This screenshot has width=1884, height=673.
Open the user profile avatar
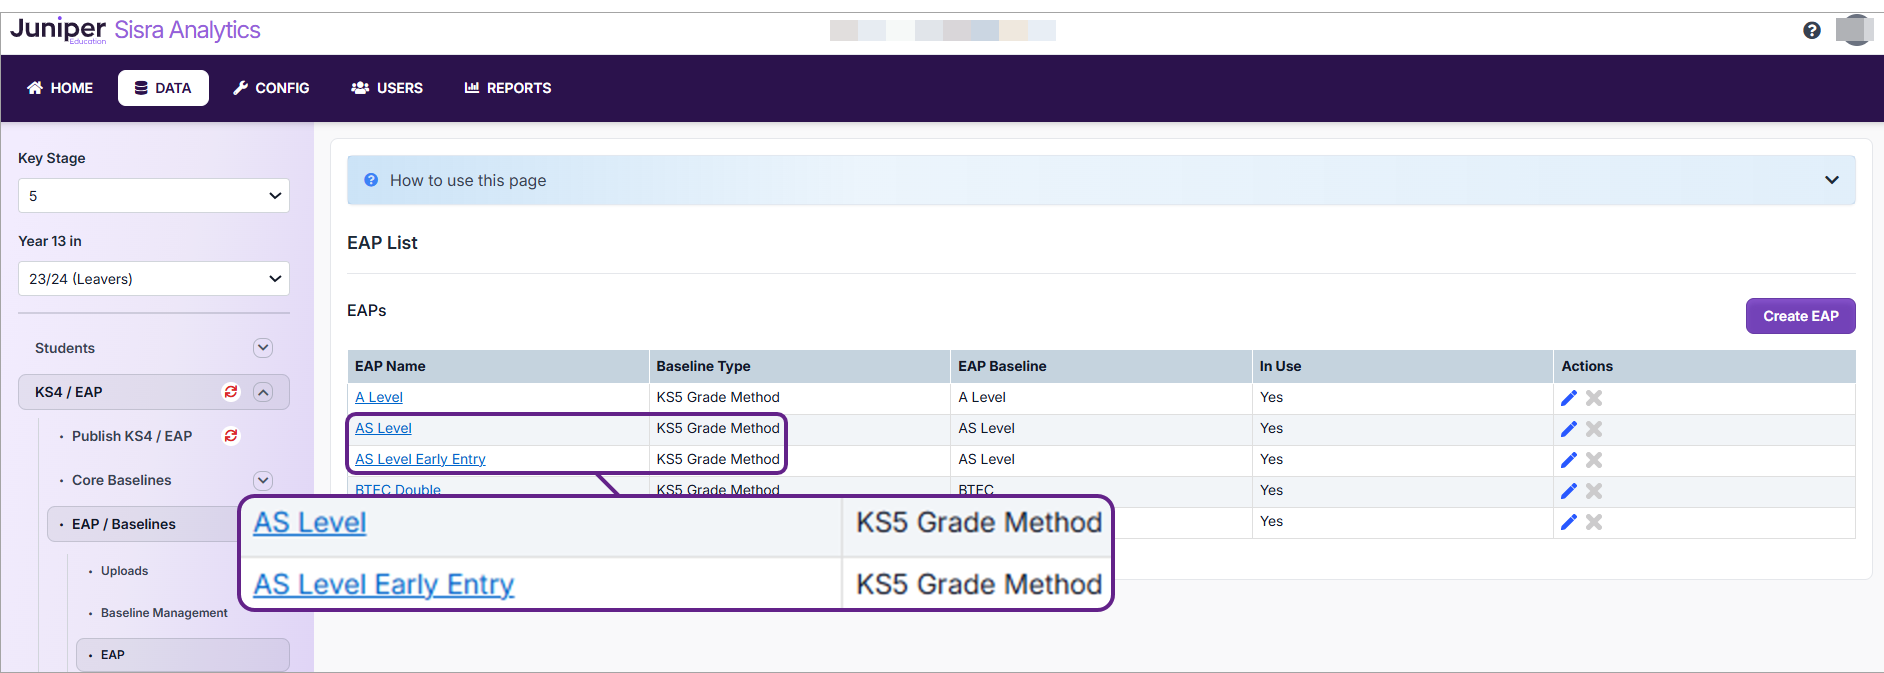coord(1854,30)
